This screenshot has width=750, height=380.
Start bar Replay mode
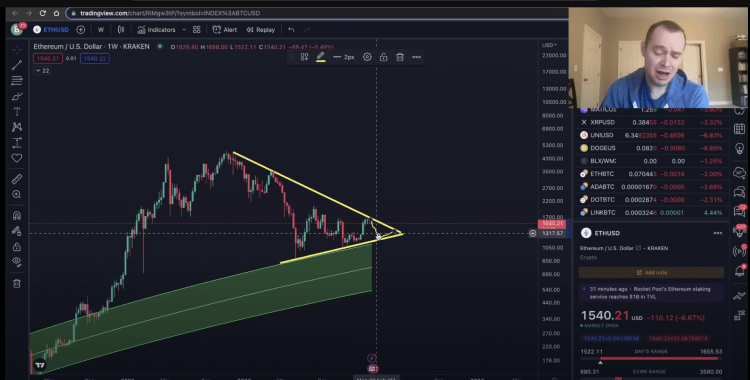(x=261, y=30)
